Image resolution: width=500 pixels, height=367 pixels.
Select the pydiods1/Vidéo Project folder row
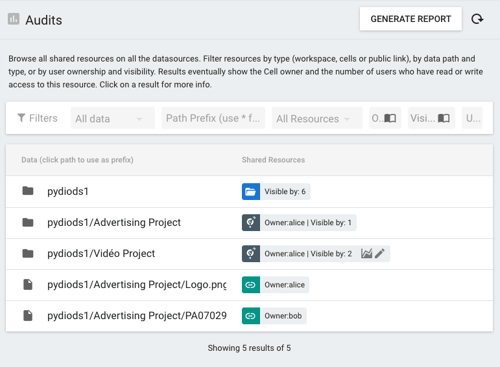(x=249, y=254)
